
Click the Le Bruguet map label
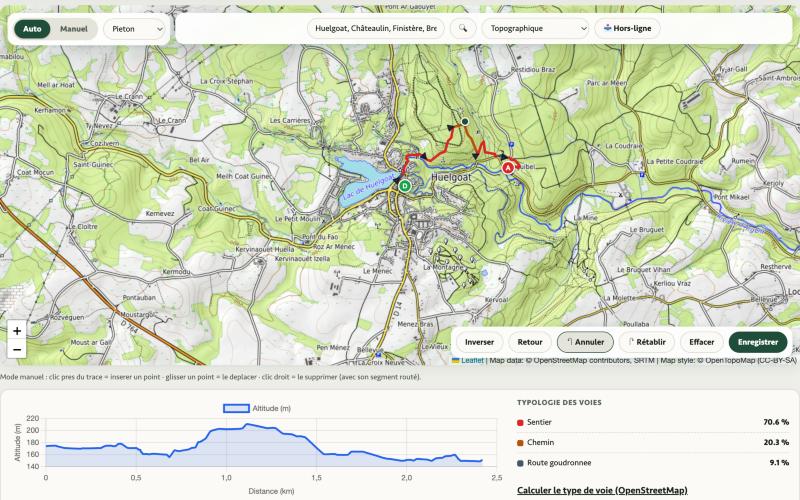(x=646, y=230)
